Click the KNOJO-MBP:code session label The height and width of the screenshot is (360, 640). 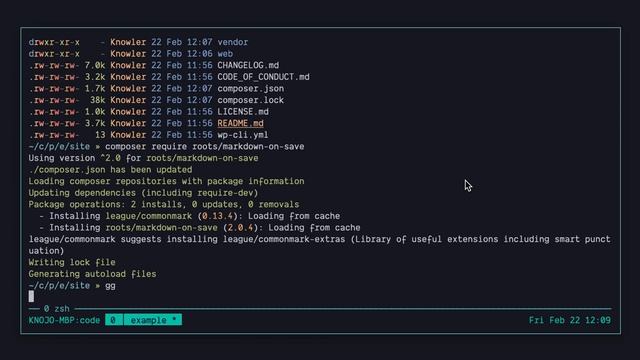click(x=64, y=320)
